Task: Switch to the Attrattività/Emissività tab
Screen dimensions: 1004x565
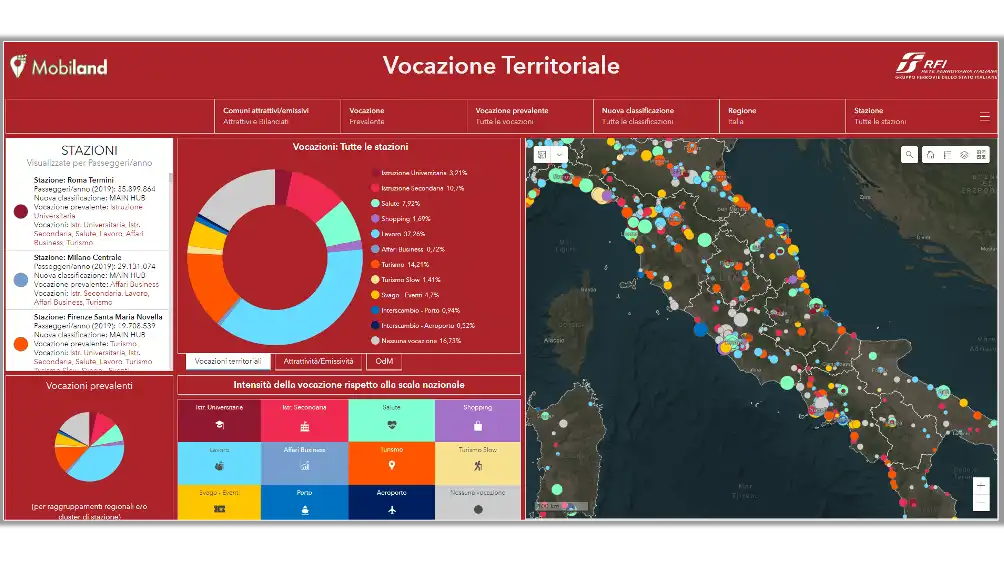Action: [318, 361]
